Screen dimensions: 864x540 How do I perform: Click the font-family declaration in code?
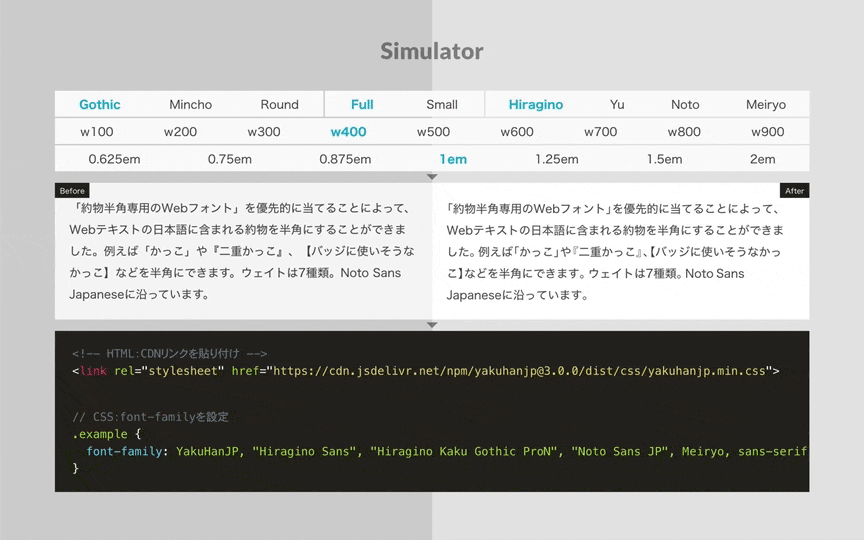point(446,451)
